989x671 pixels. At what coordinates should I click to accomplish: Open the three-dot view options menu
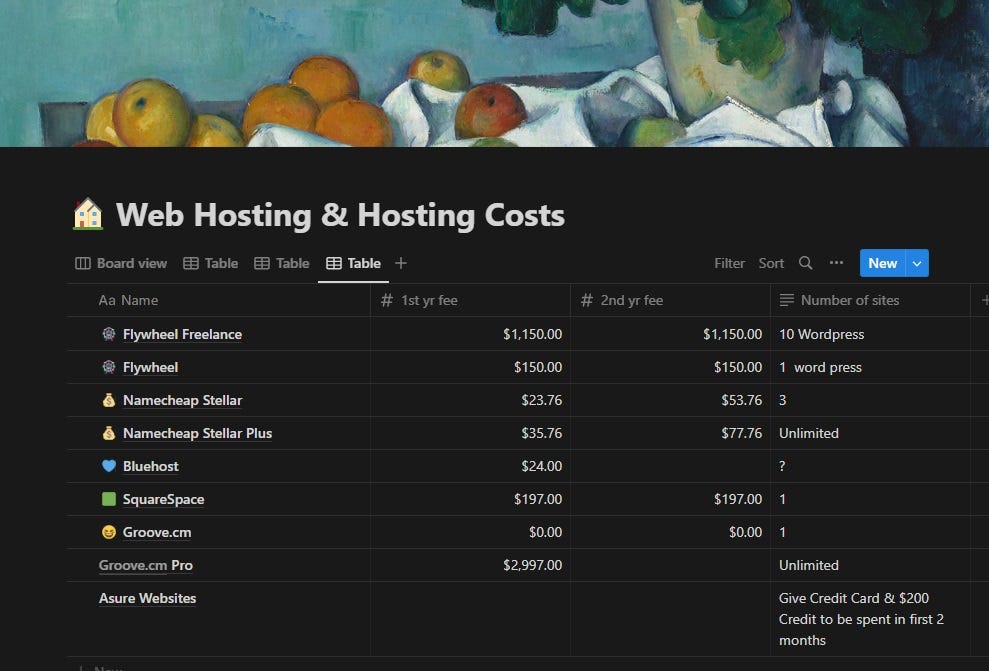point(836,263)
